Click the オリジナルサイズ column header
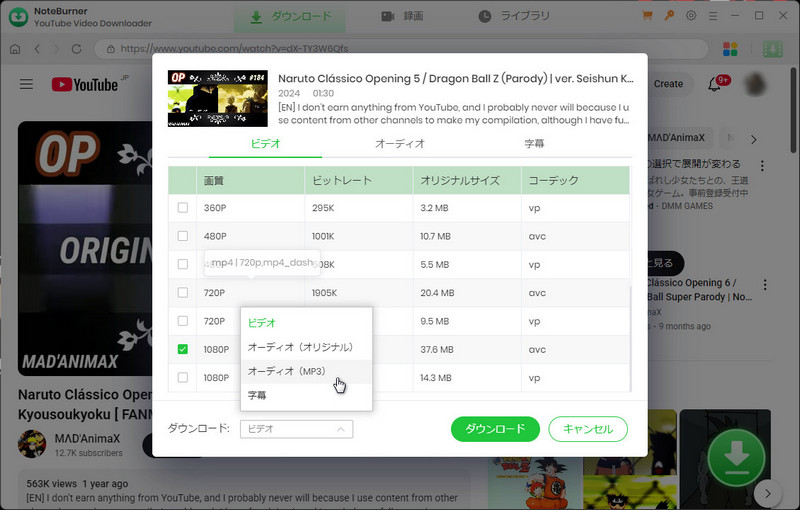Image resolution: width=800 pixels, height=510 pixels. (x=467, y=181)
